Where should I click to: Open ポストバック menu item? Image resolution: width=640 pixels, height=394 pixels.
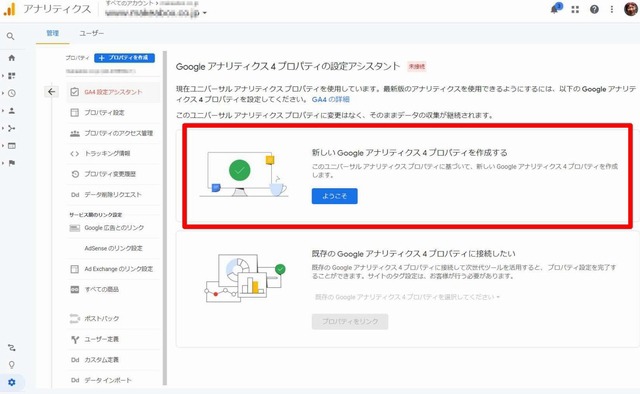coord(113,318)
